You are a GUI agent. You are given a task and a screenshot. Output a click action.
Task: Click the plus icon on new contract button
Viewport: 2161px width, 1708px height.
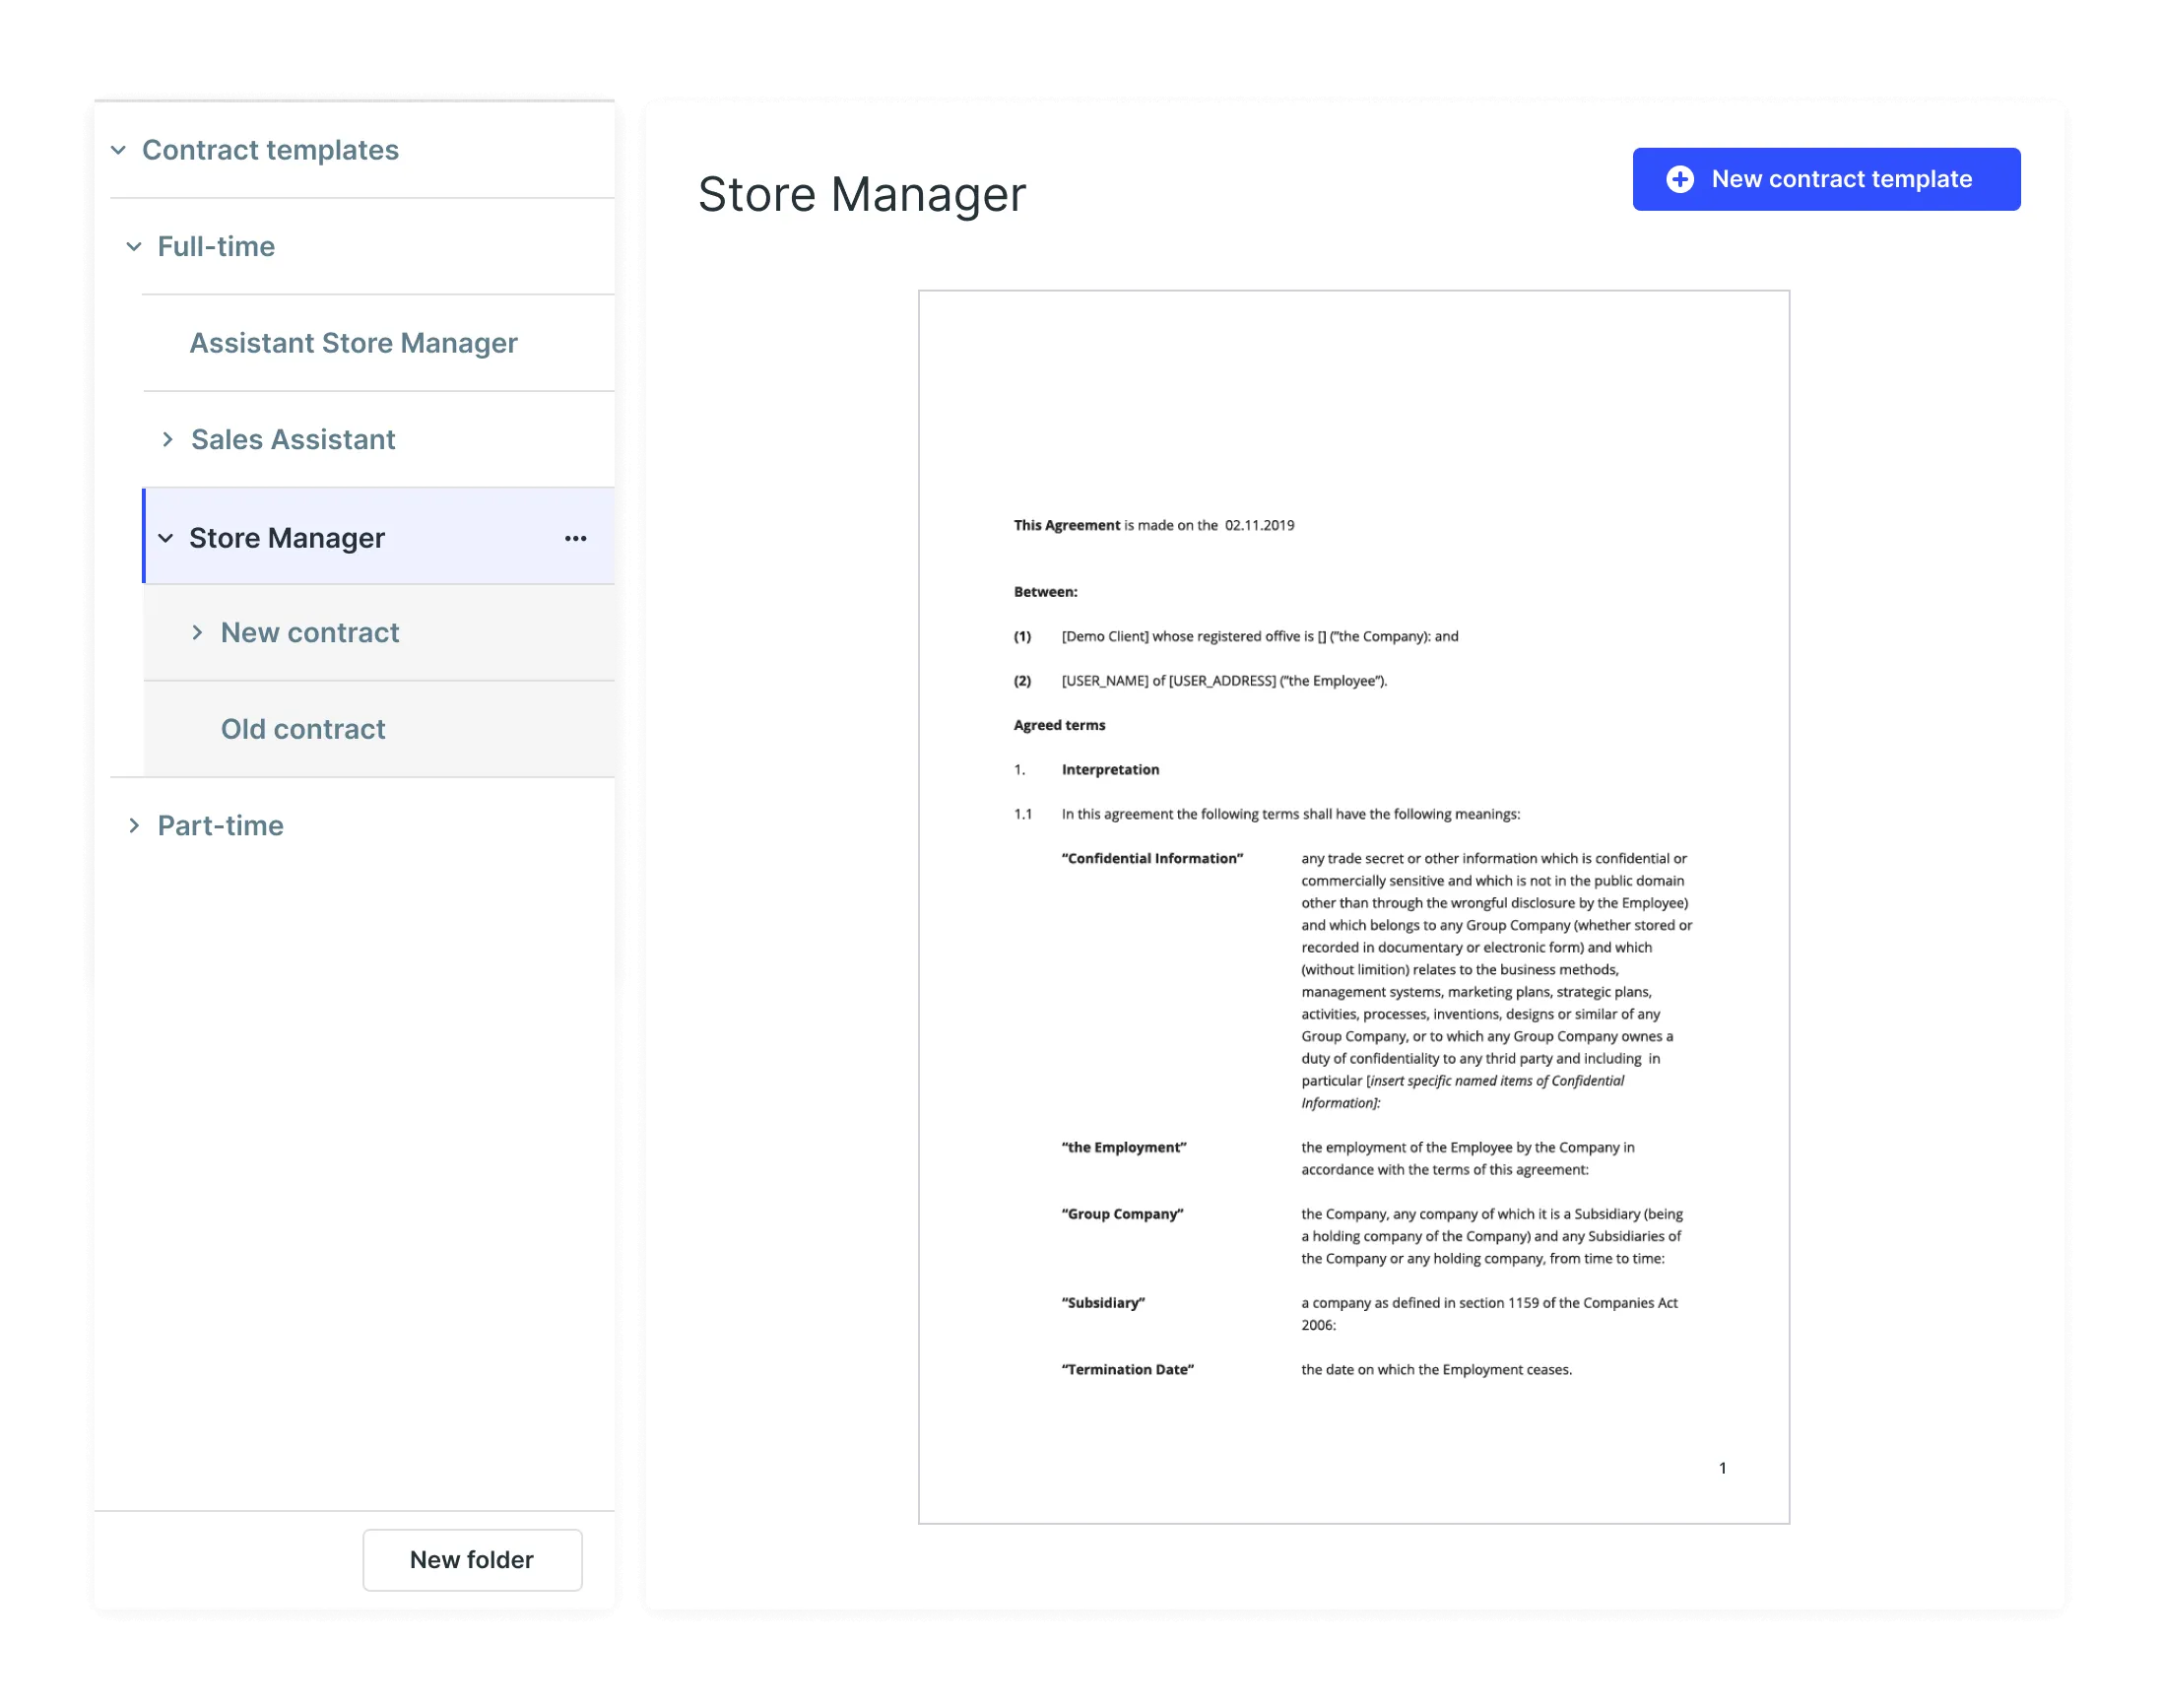click(x=1678, y=179)
